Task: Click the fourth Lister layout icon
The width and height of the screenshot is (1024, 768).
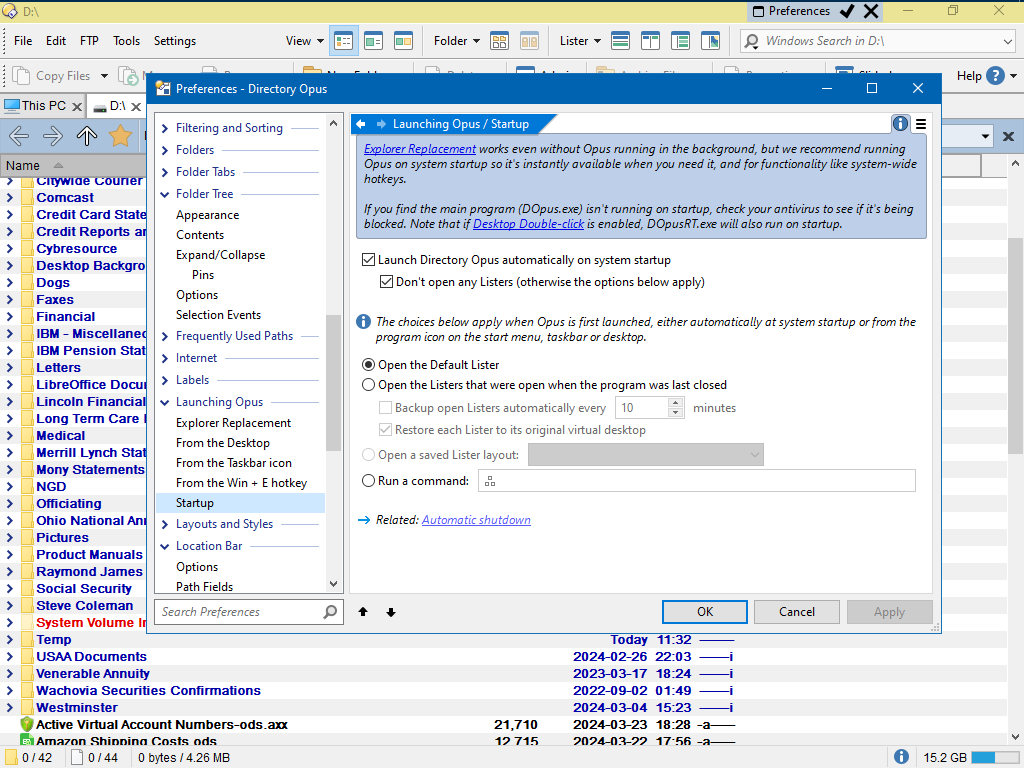Action: point(711,41)
